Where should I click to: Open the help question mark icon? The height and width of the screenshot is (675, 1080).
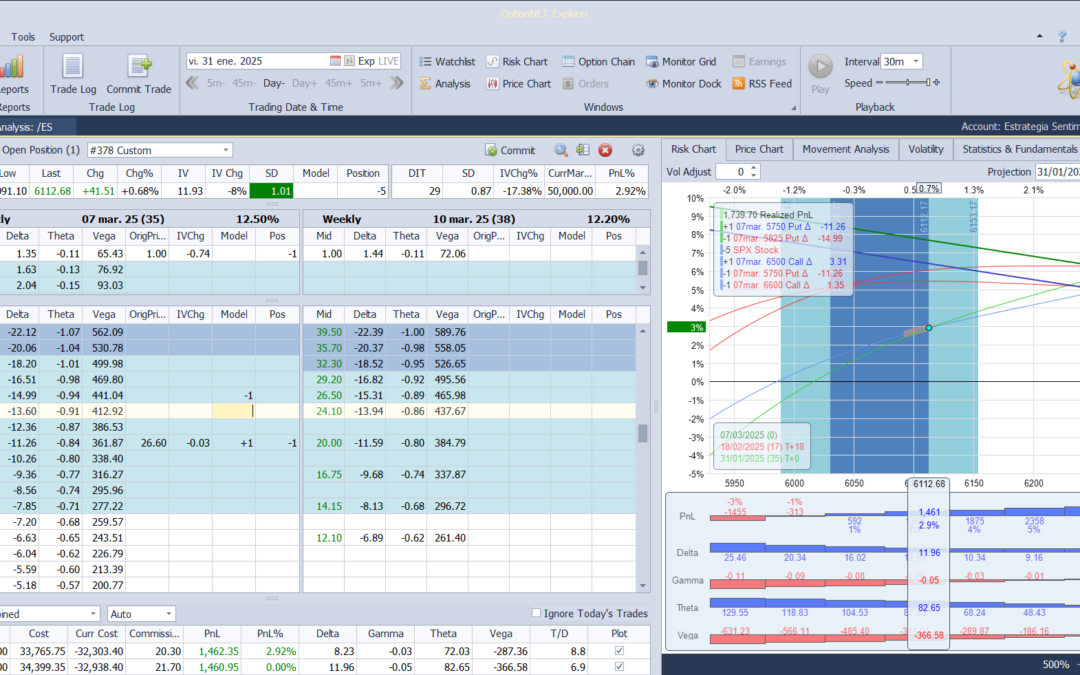click(1061, 37)
